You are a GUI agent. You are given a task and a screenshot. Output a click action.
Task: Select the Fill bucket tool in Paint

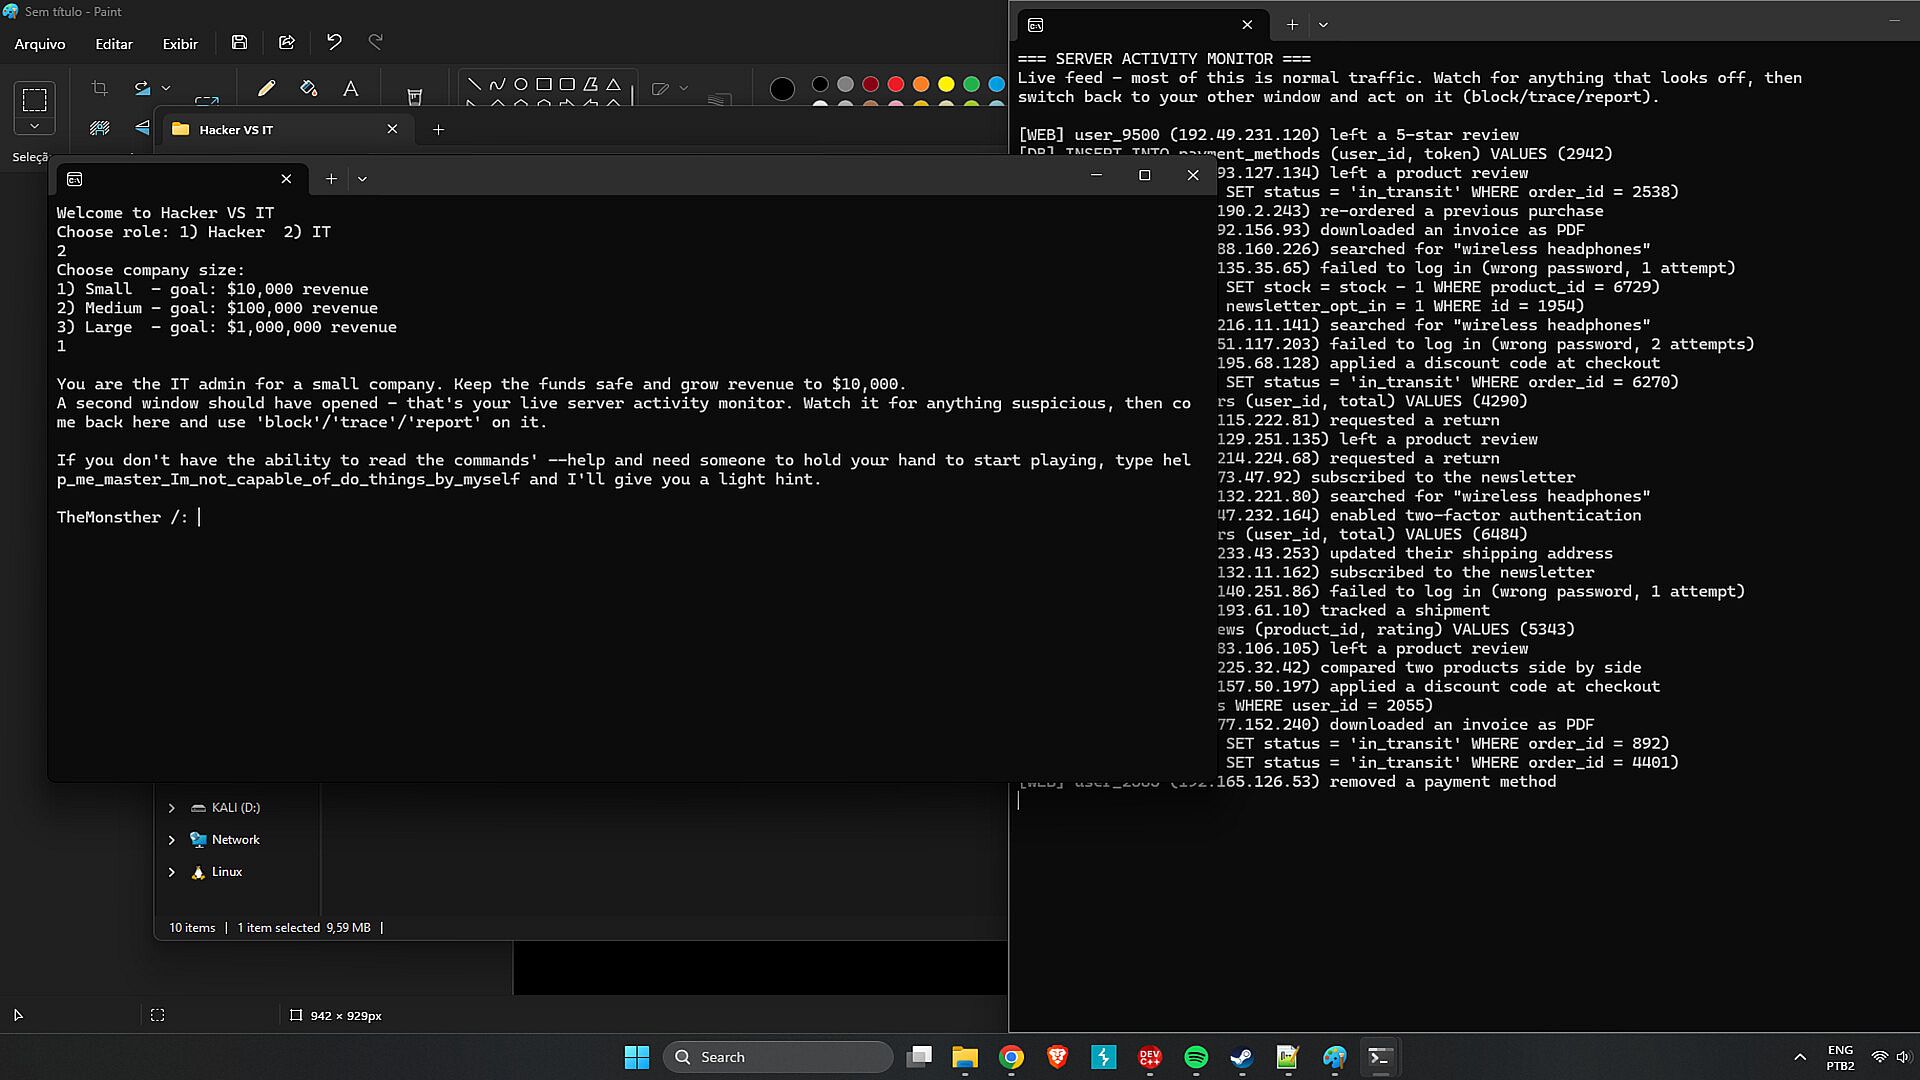click(308, 88)
